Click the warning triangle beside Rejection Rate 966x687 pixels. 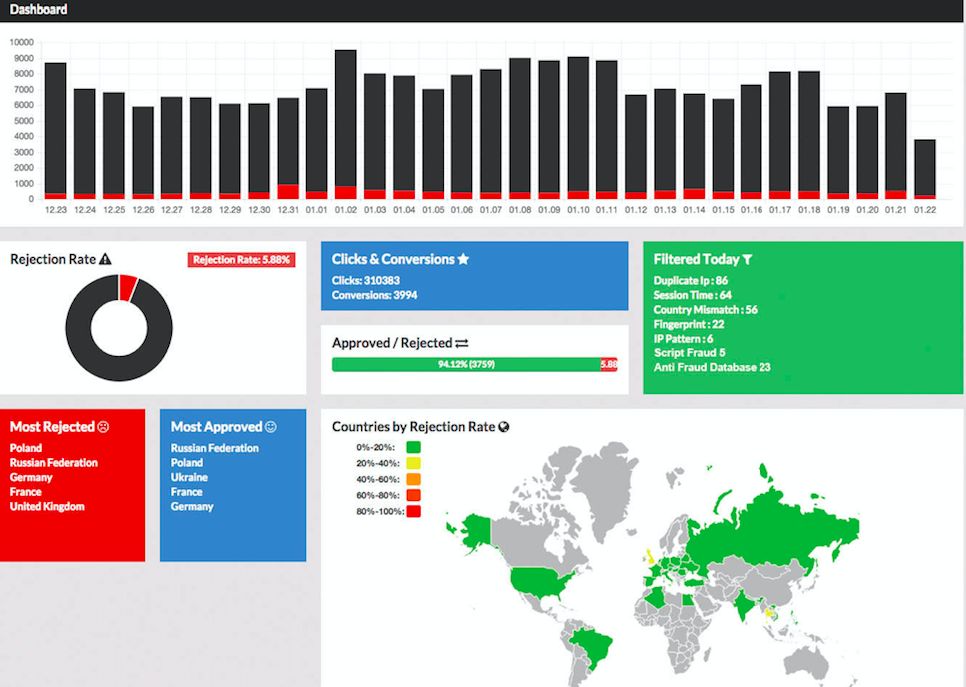[106, 260]
